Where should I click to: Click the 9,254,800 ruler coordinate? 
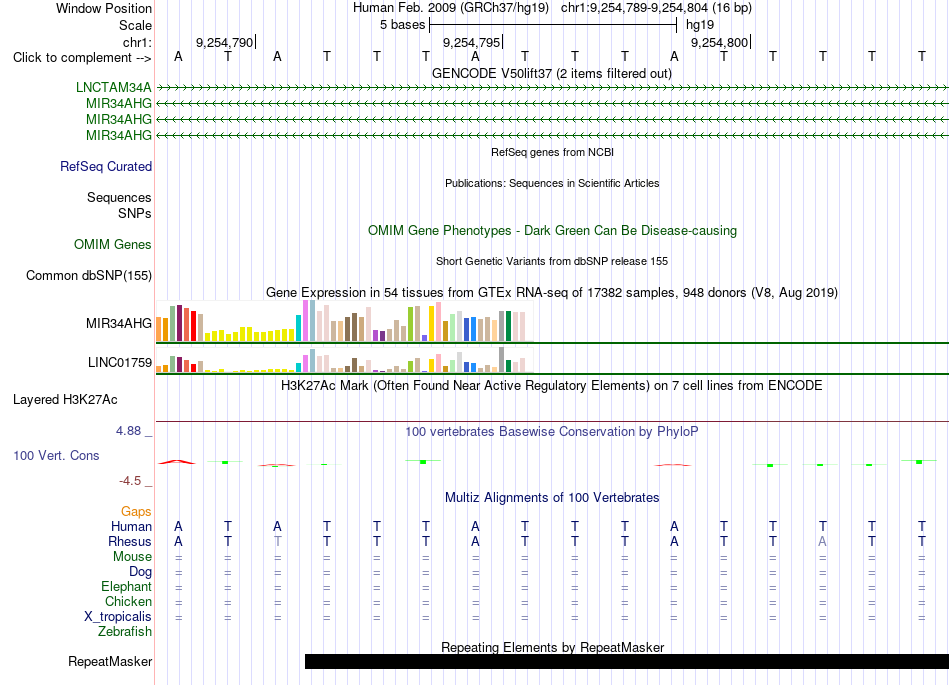click(x=719, y=42)
